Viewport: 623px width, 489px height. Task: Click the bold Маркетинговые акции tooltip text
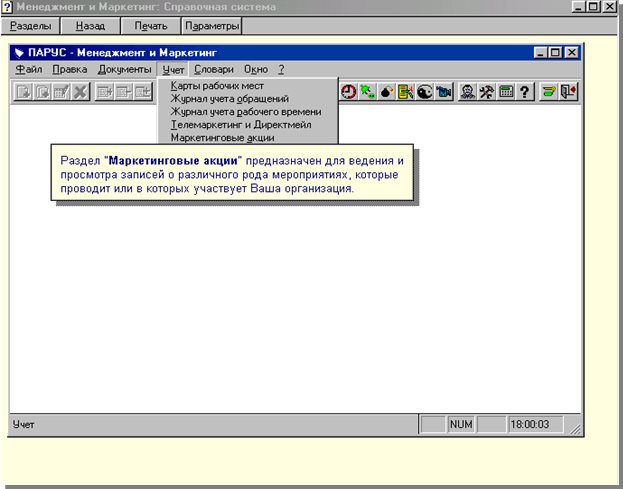(x=173, y=161)
